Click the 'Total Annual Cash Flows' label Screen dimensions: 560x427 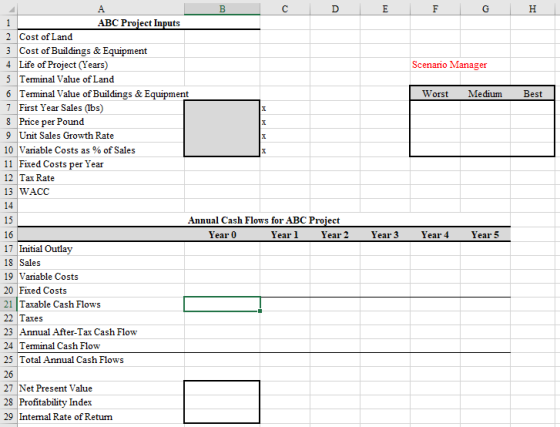tap(71, 360)
